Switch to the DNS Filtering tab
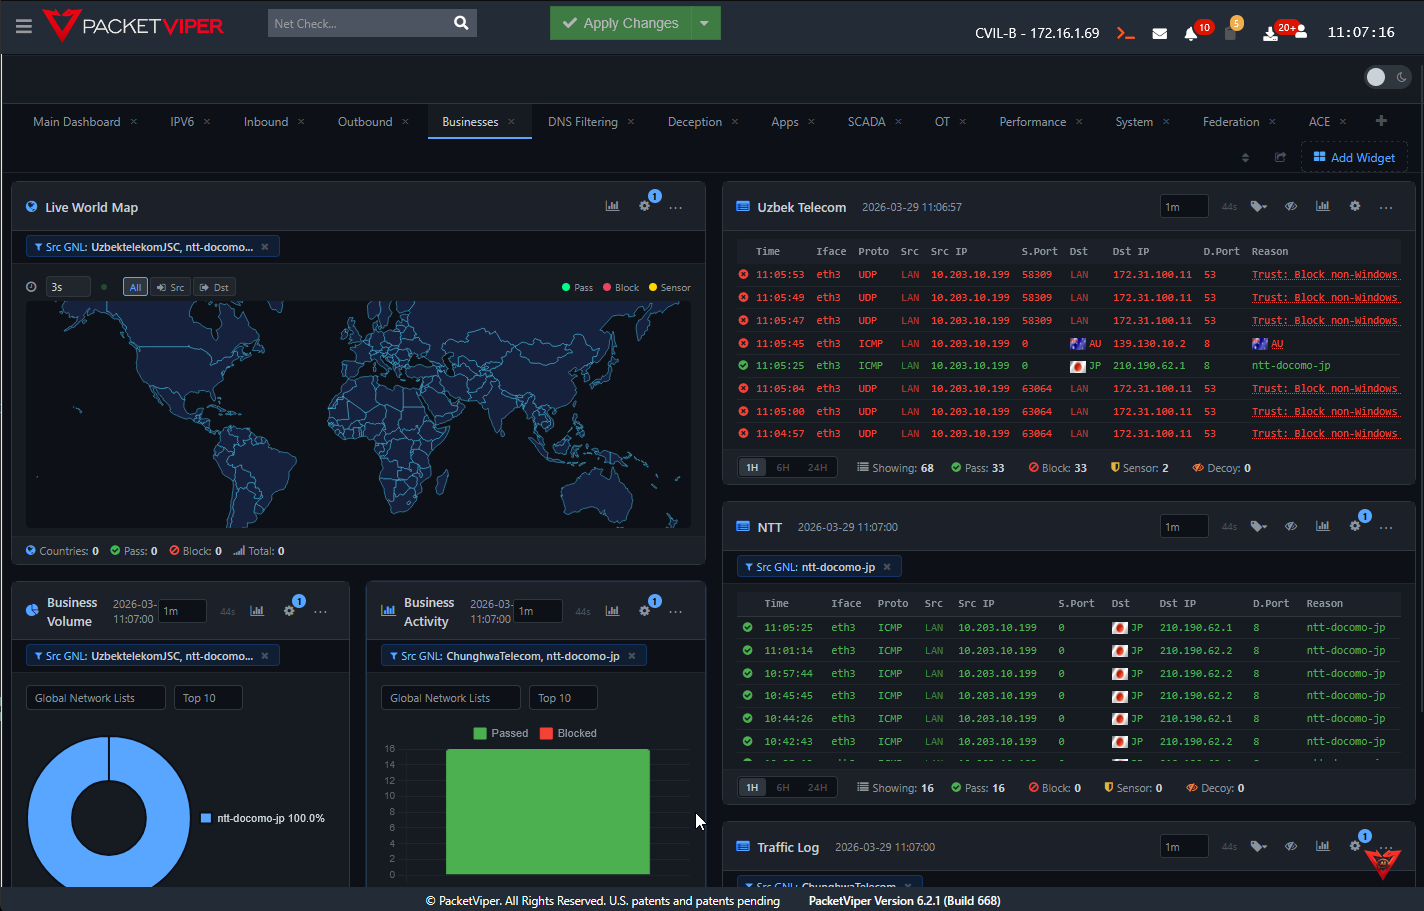 click(582, 122)
